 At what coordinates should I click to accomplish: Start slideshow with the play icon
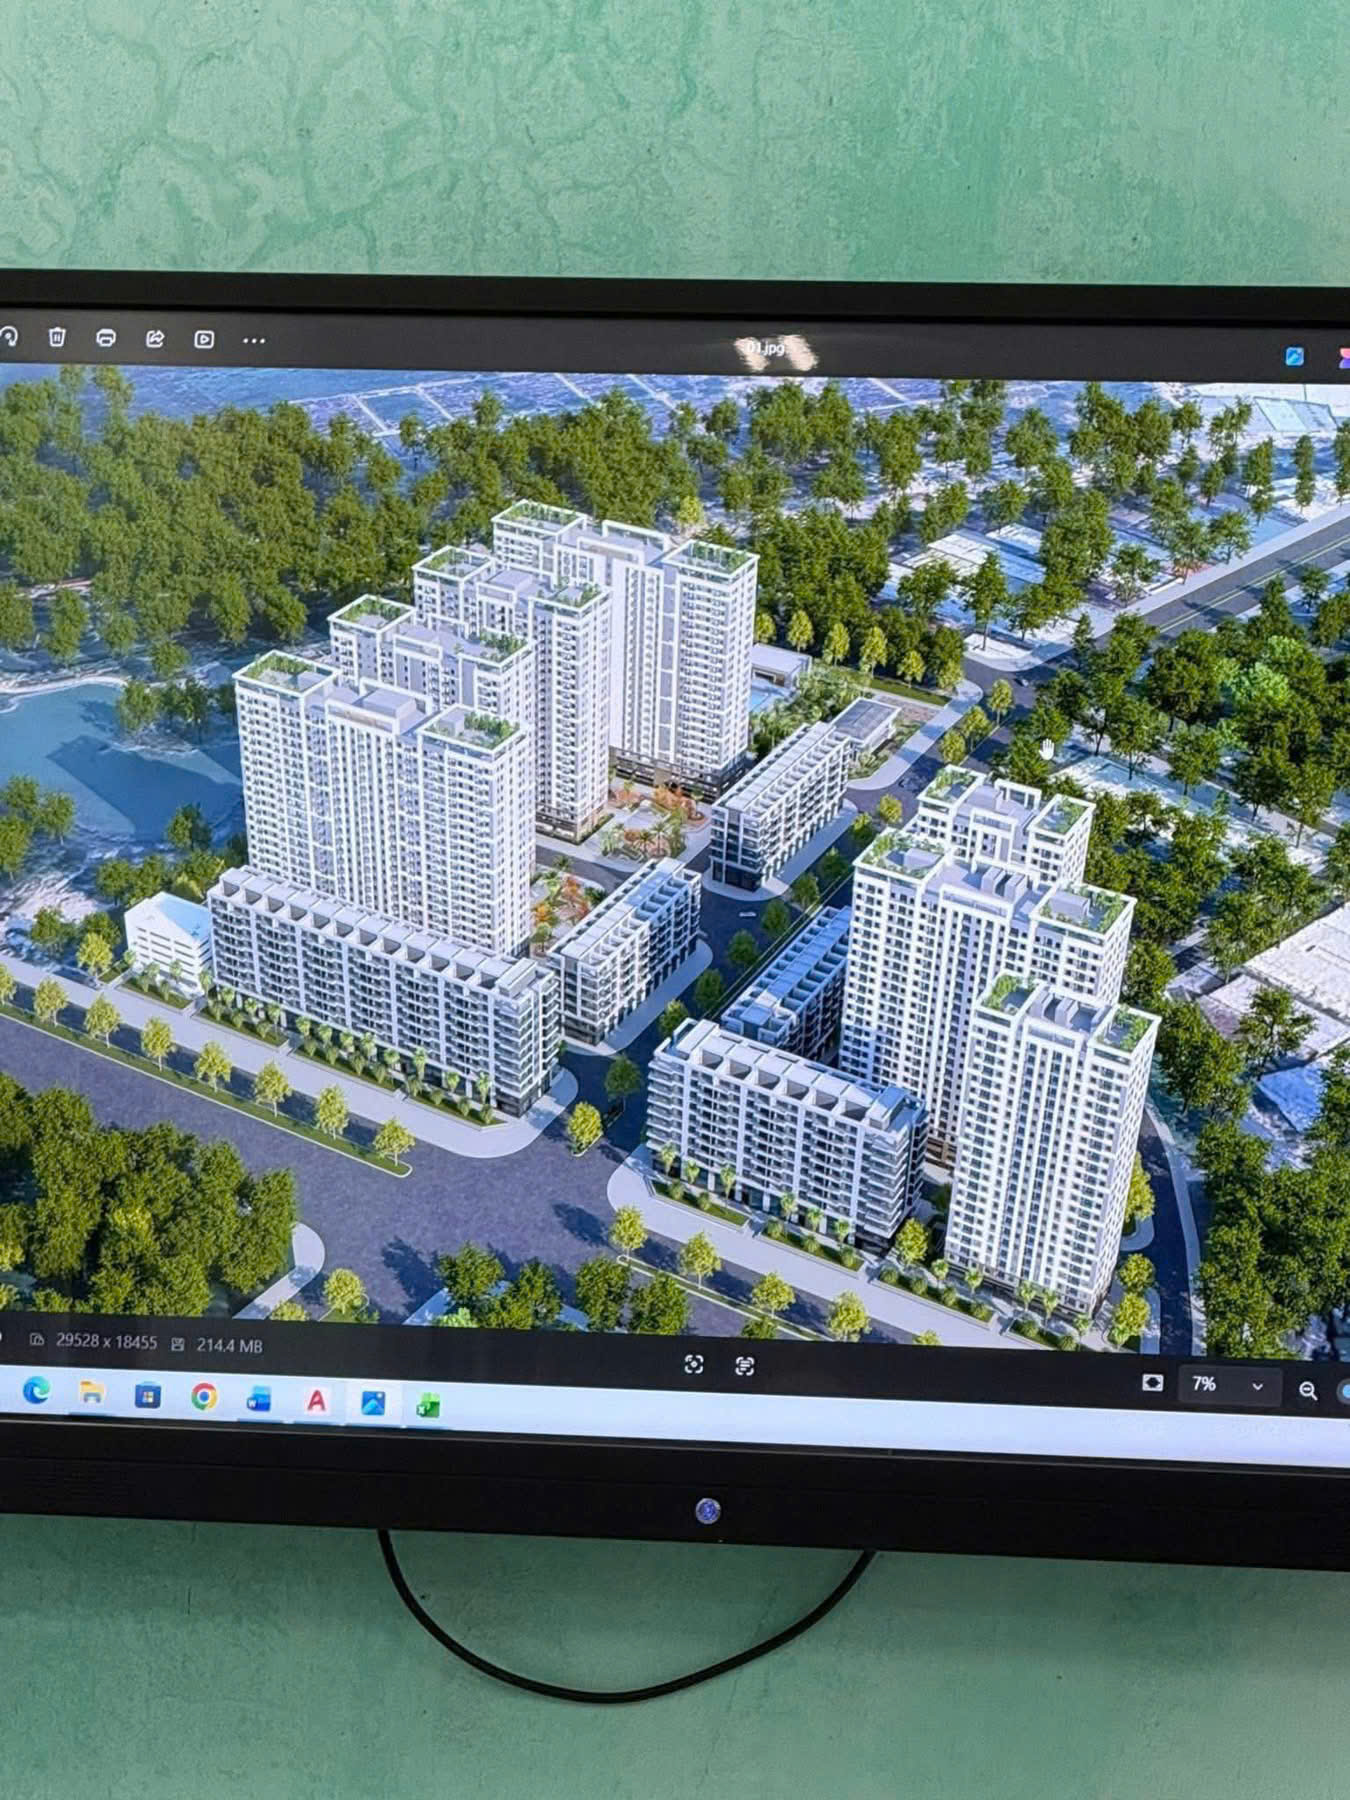204,340
